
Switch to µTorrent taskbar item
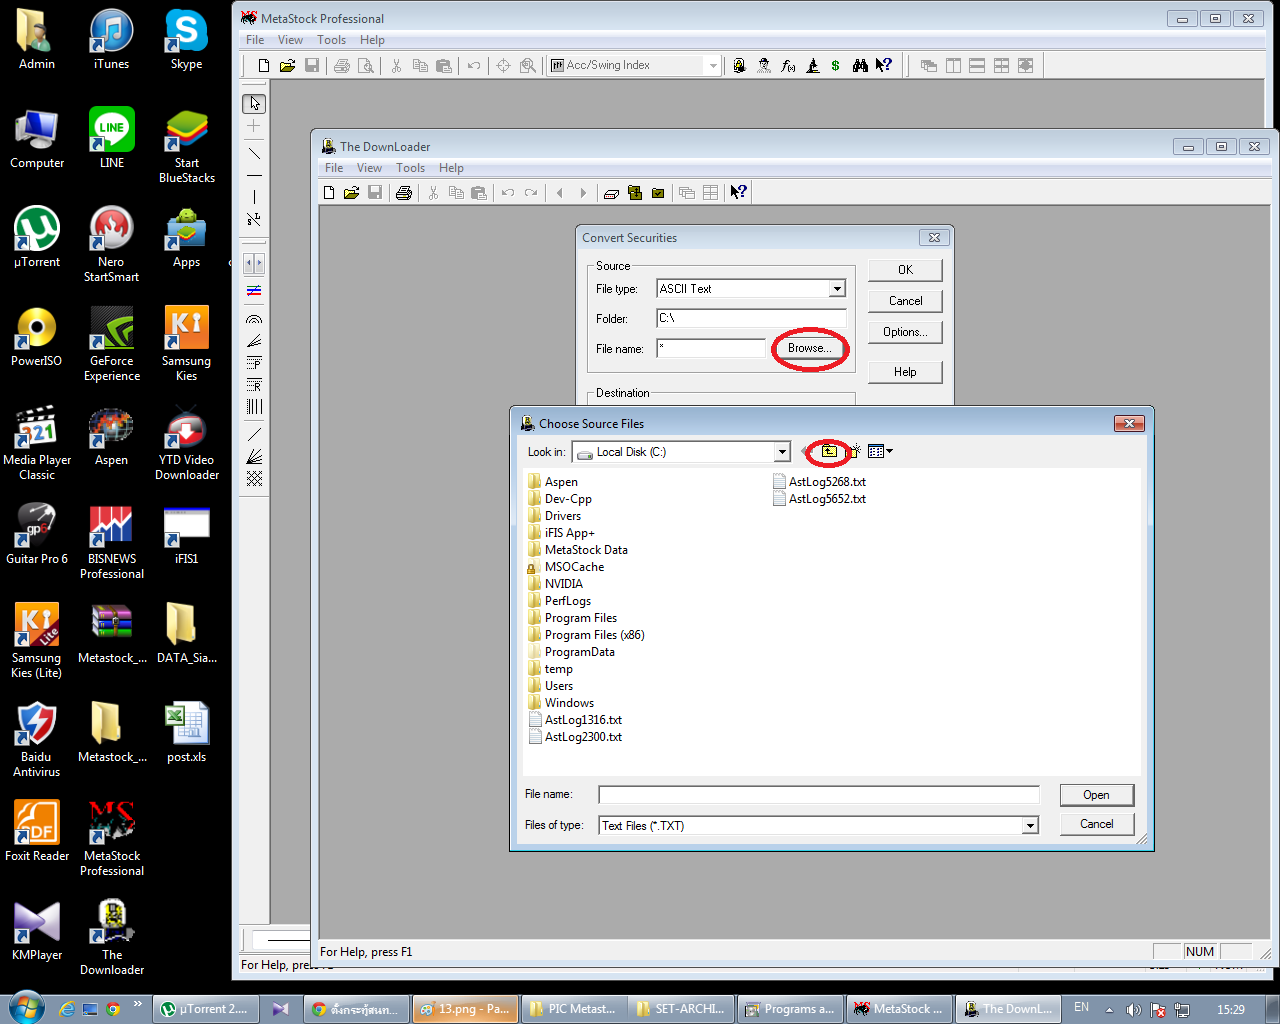(205, 1009)
